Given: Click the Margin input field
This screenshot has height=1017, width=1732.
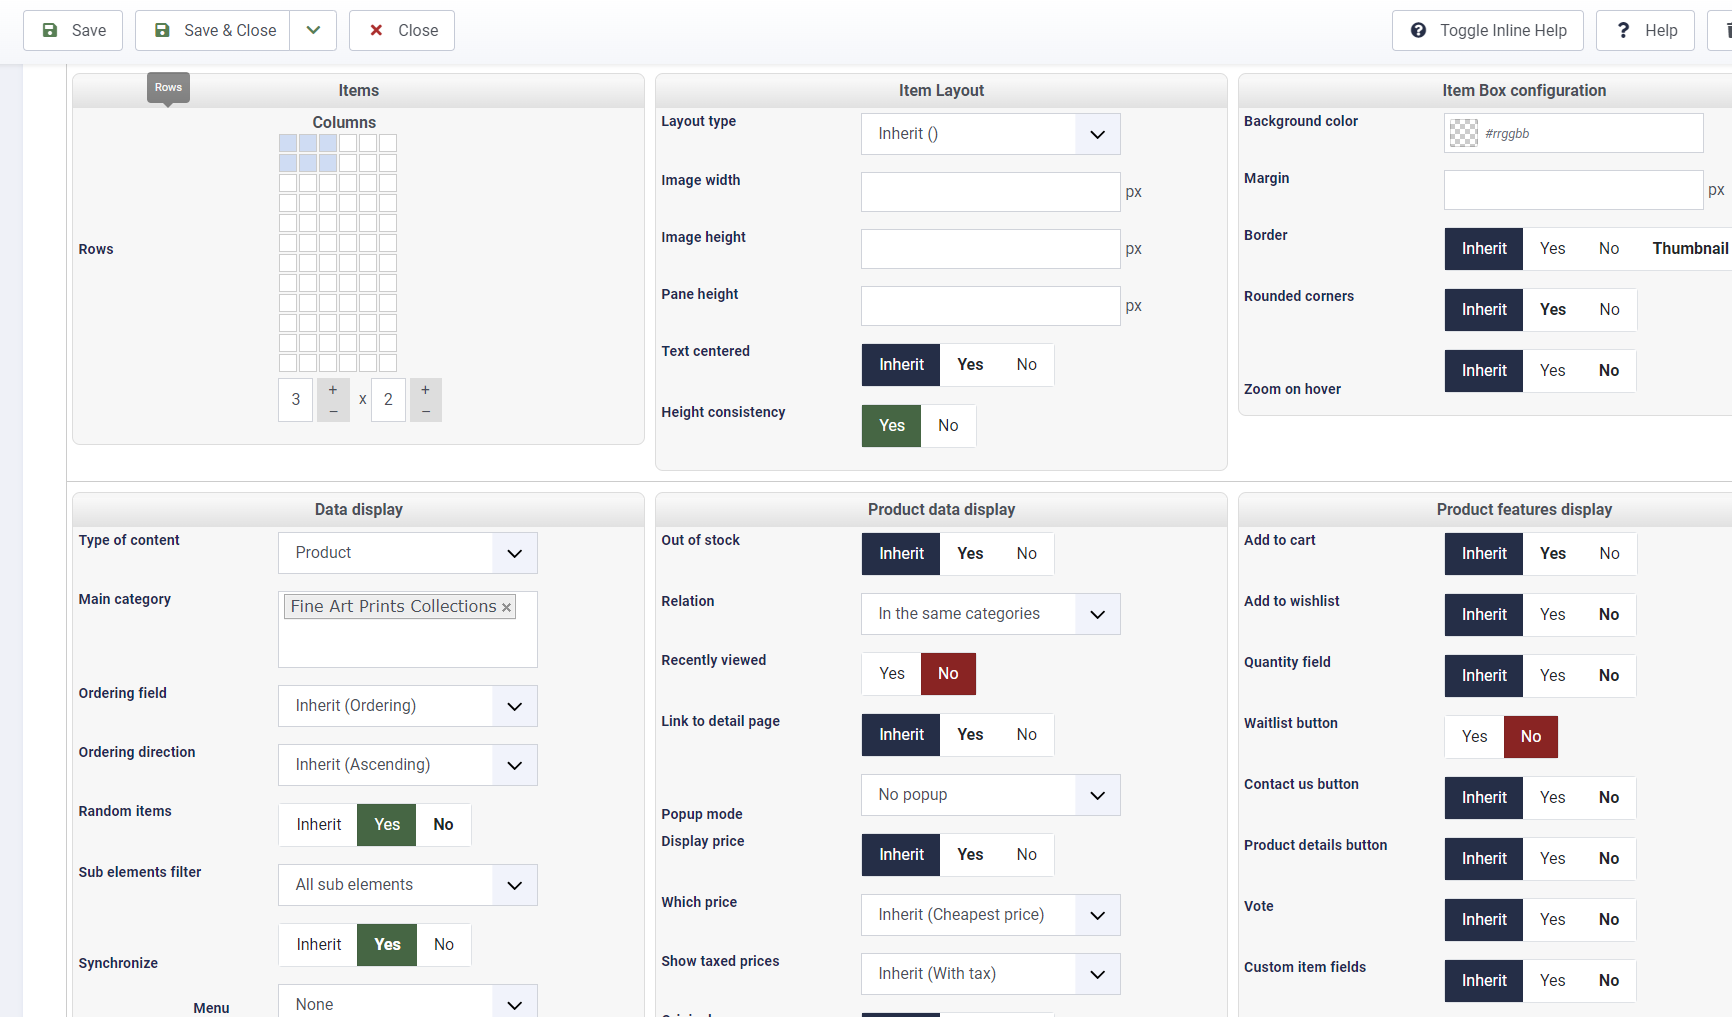Looking at the screenshot, I should (1574, 190).
